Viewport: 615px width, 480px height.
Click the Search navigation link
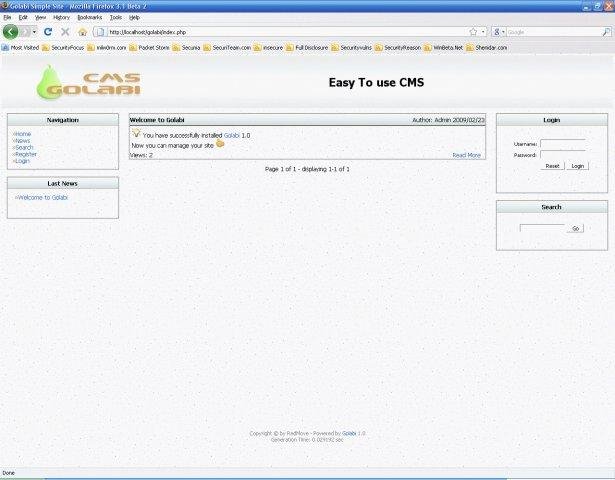tap(24, 147)
